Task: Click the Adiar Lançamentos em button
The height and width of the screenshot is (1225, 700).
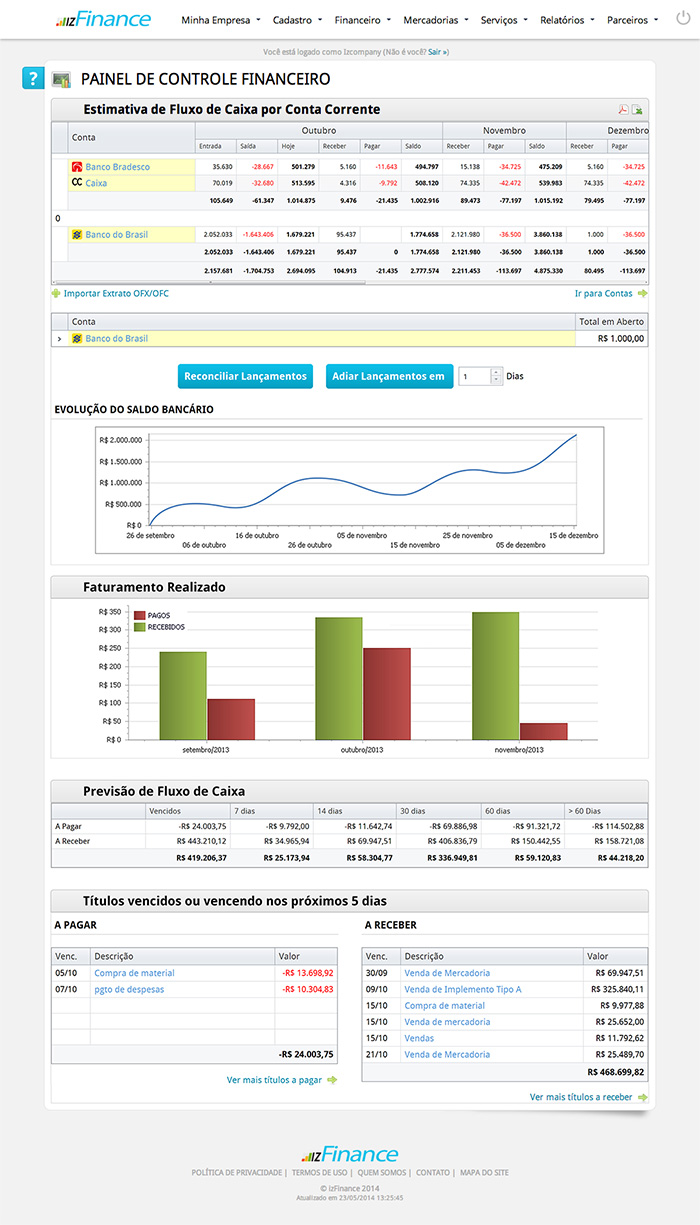Action: point(388,376)
